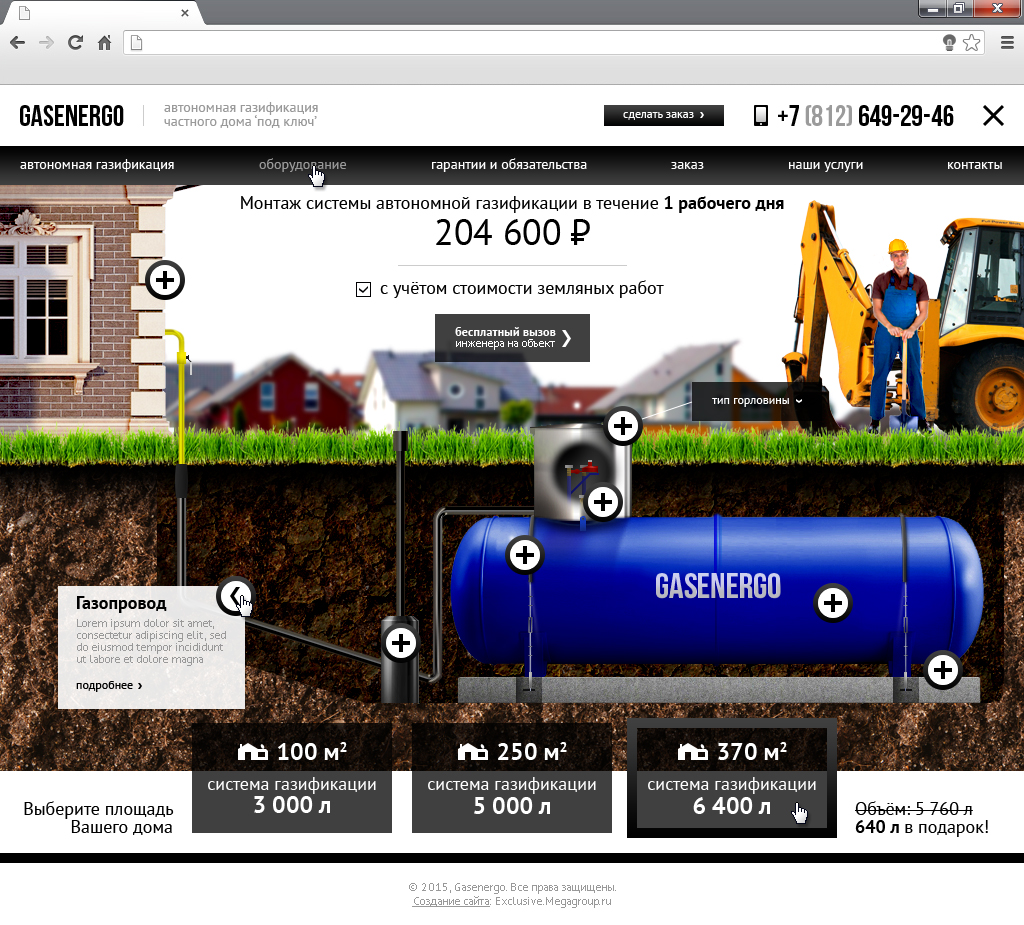The height and width of the screenshot is (925, 1024).
Task: Go to гарантии и обязательства section
Action: coord(508,165)
